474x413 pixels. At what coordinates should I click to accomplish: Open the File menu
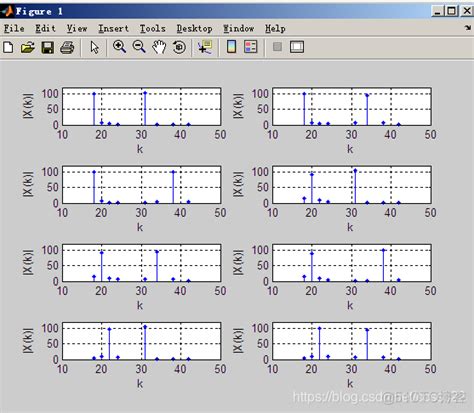pos(14,29)
